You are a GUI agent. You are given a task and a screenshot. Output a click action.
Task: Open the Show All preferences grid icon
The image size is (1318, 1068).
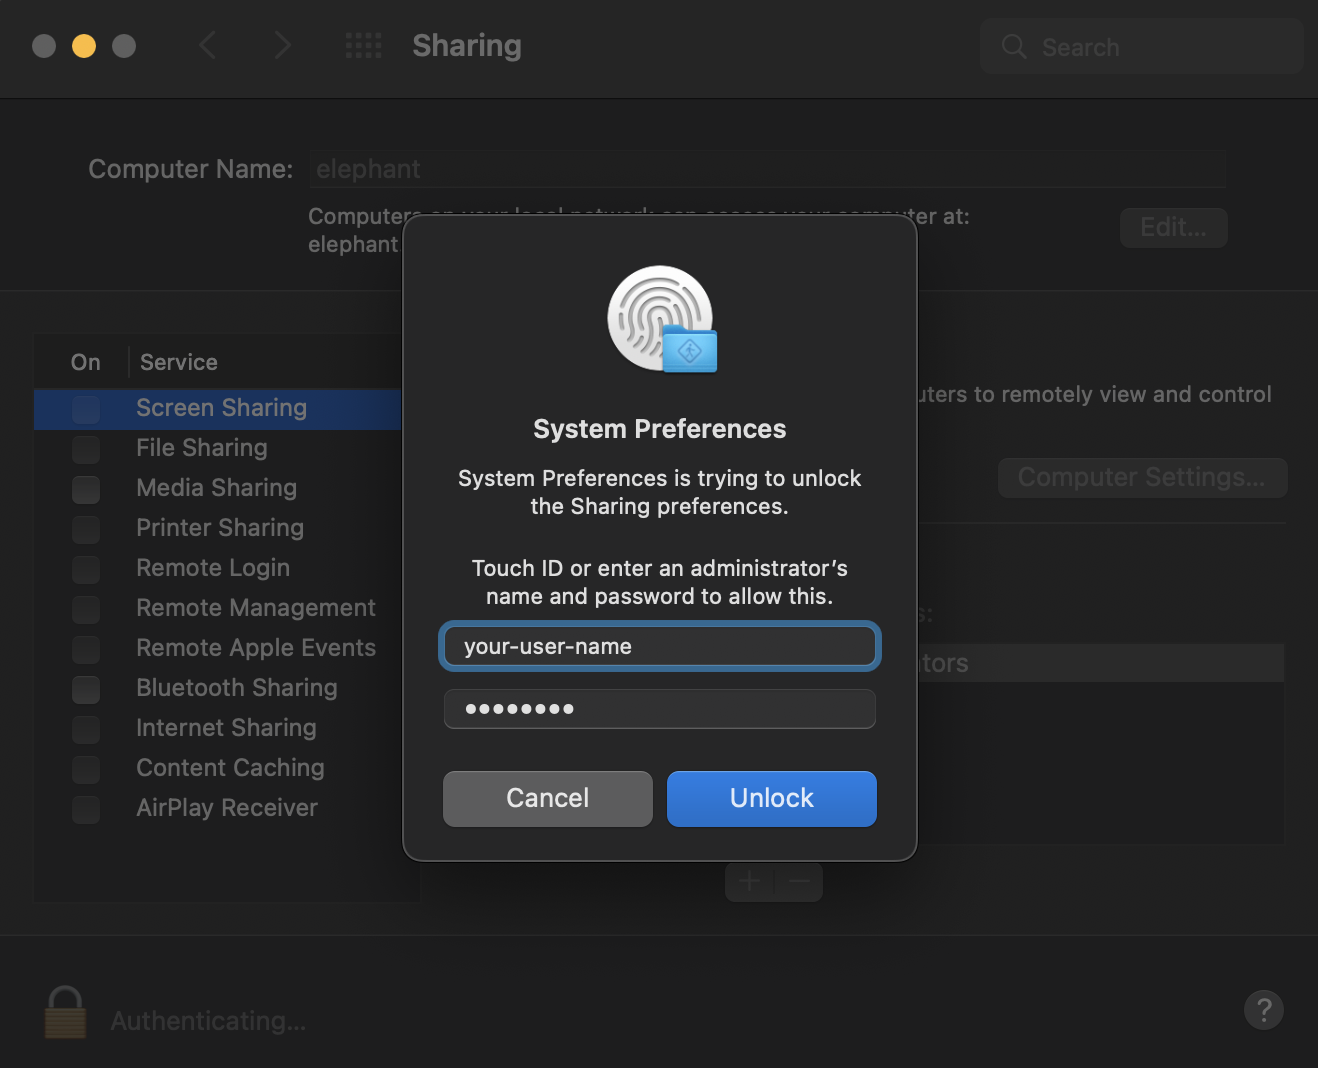coord(363,45)
